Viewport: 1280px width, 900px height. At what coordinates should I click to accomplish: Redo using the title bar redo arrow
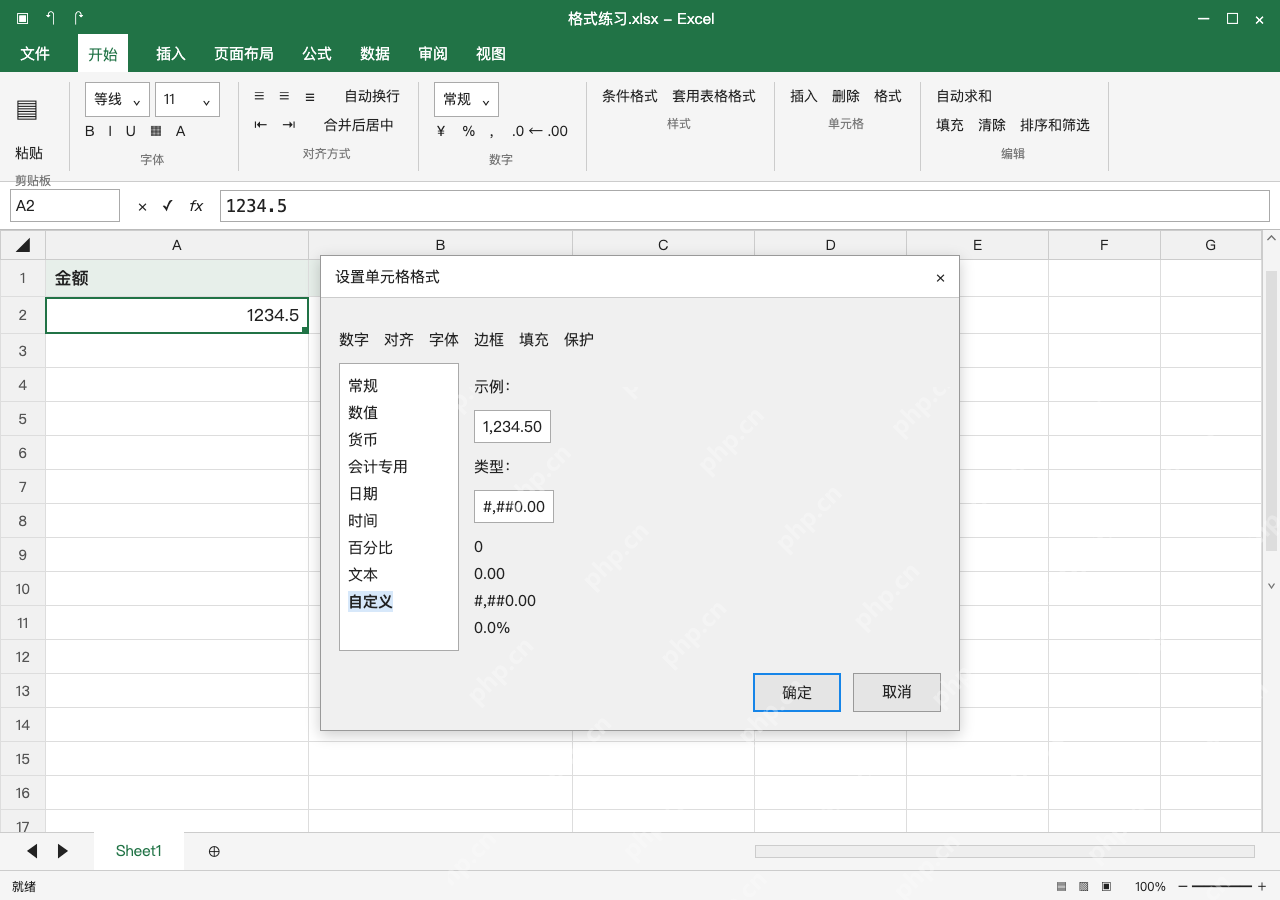(79, 18)
